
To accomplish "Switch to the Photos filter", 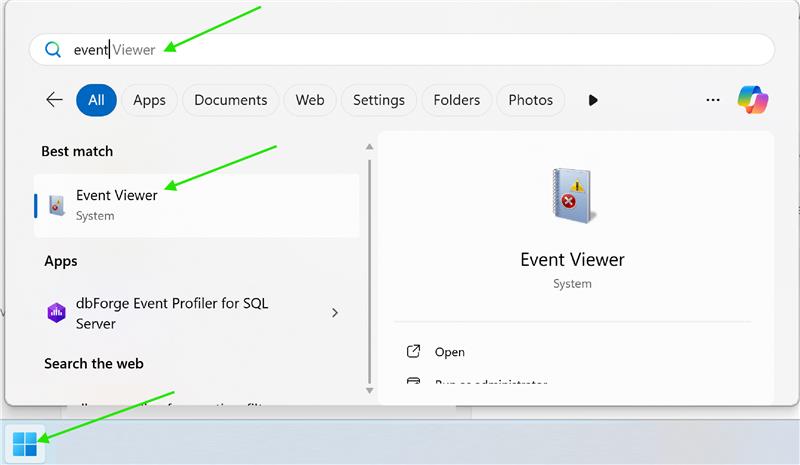I will click(x=531, y=100).
